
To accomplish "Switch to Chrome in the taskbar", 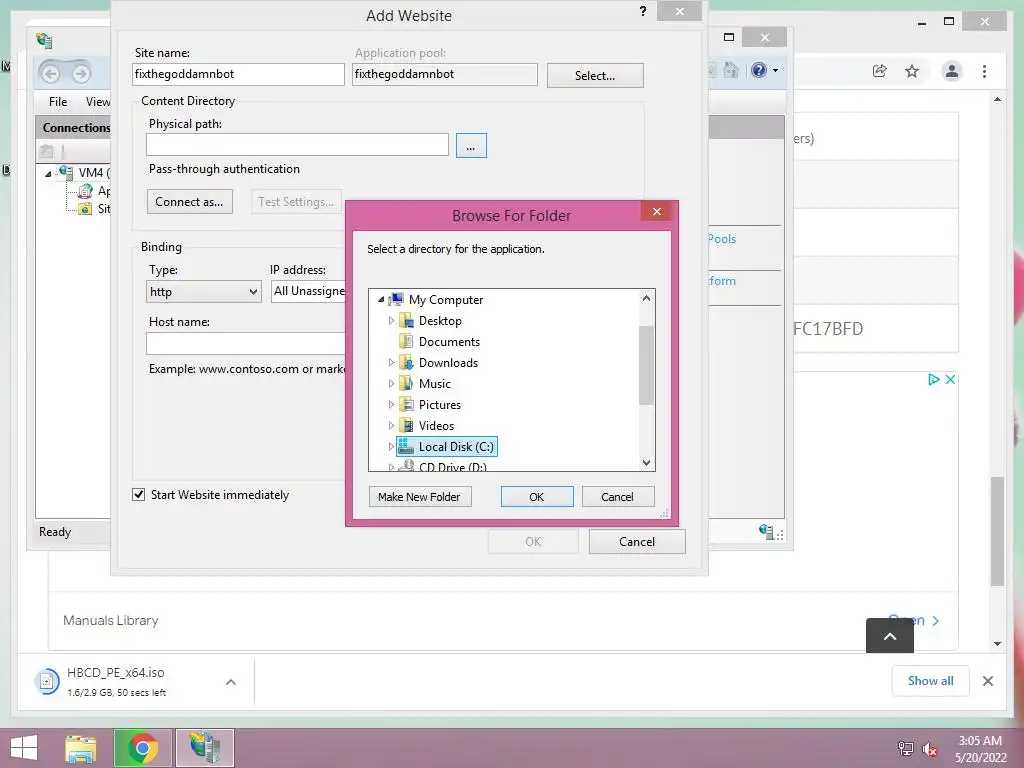I will tap(143, 748).
